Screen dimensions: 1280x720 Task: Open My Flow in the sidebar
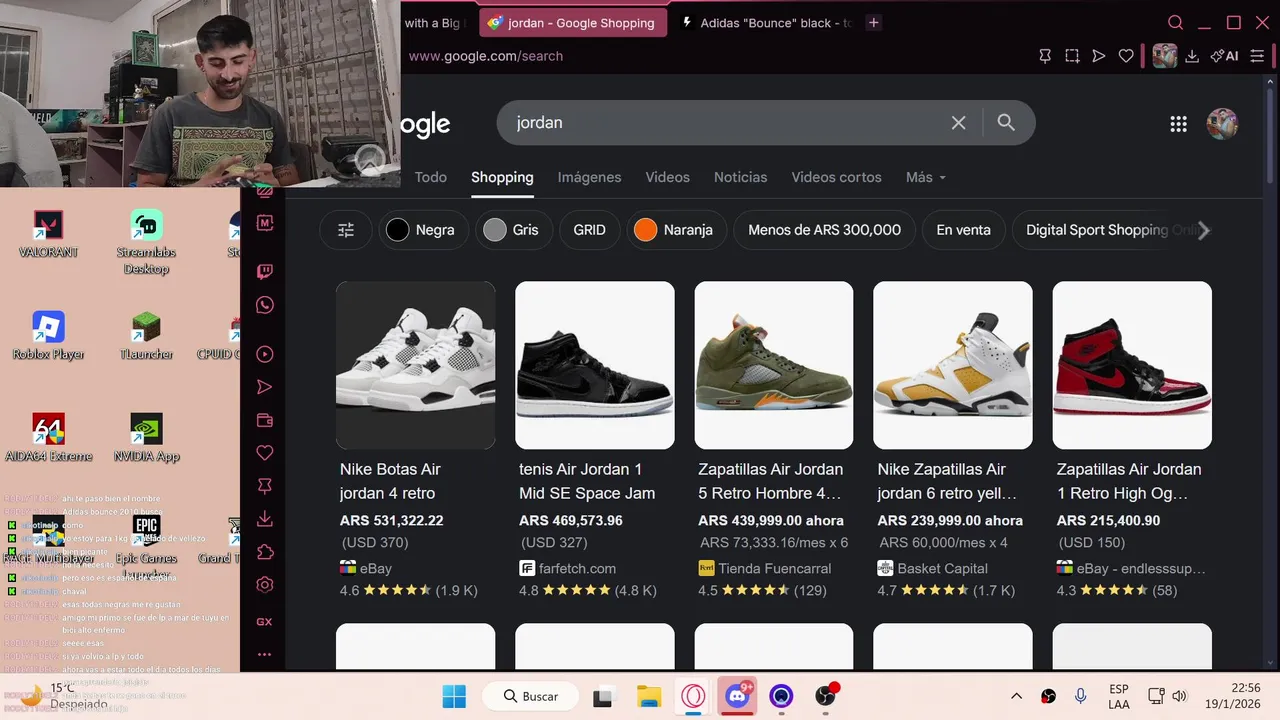[265, 387]
